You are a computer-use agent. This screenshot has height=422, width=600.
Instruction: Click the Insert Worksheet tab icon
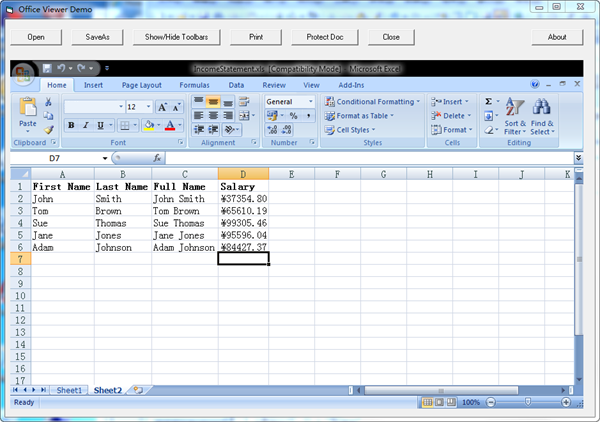click(x=137, y=390)
